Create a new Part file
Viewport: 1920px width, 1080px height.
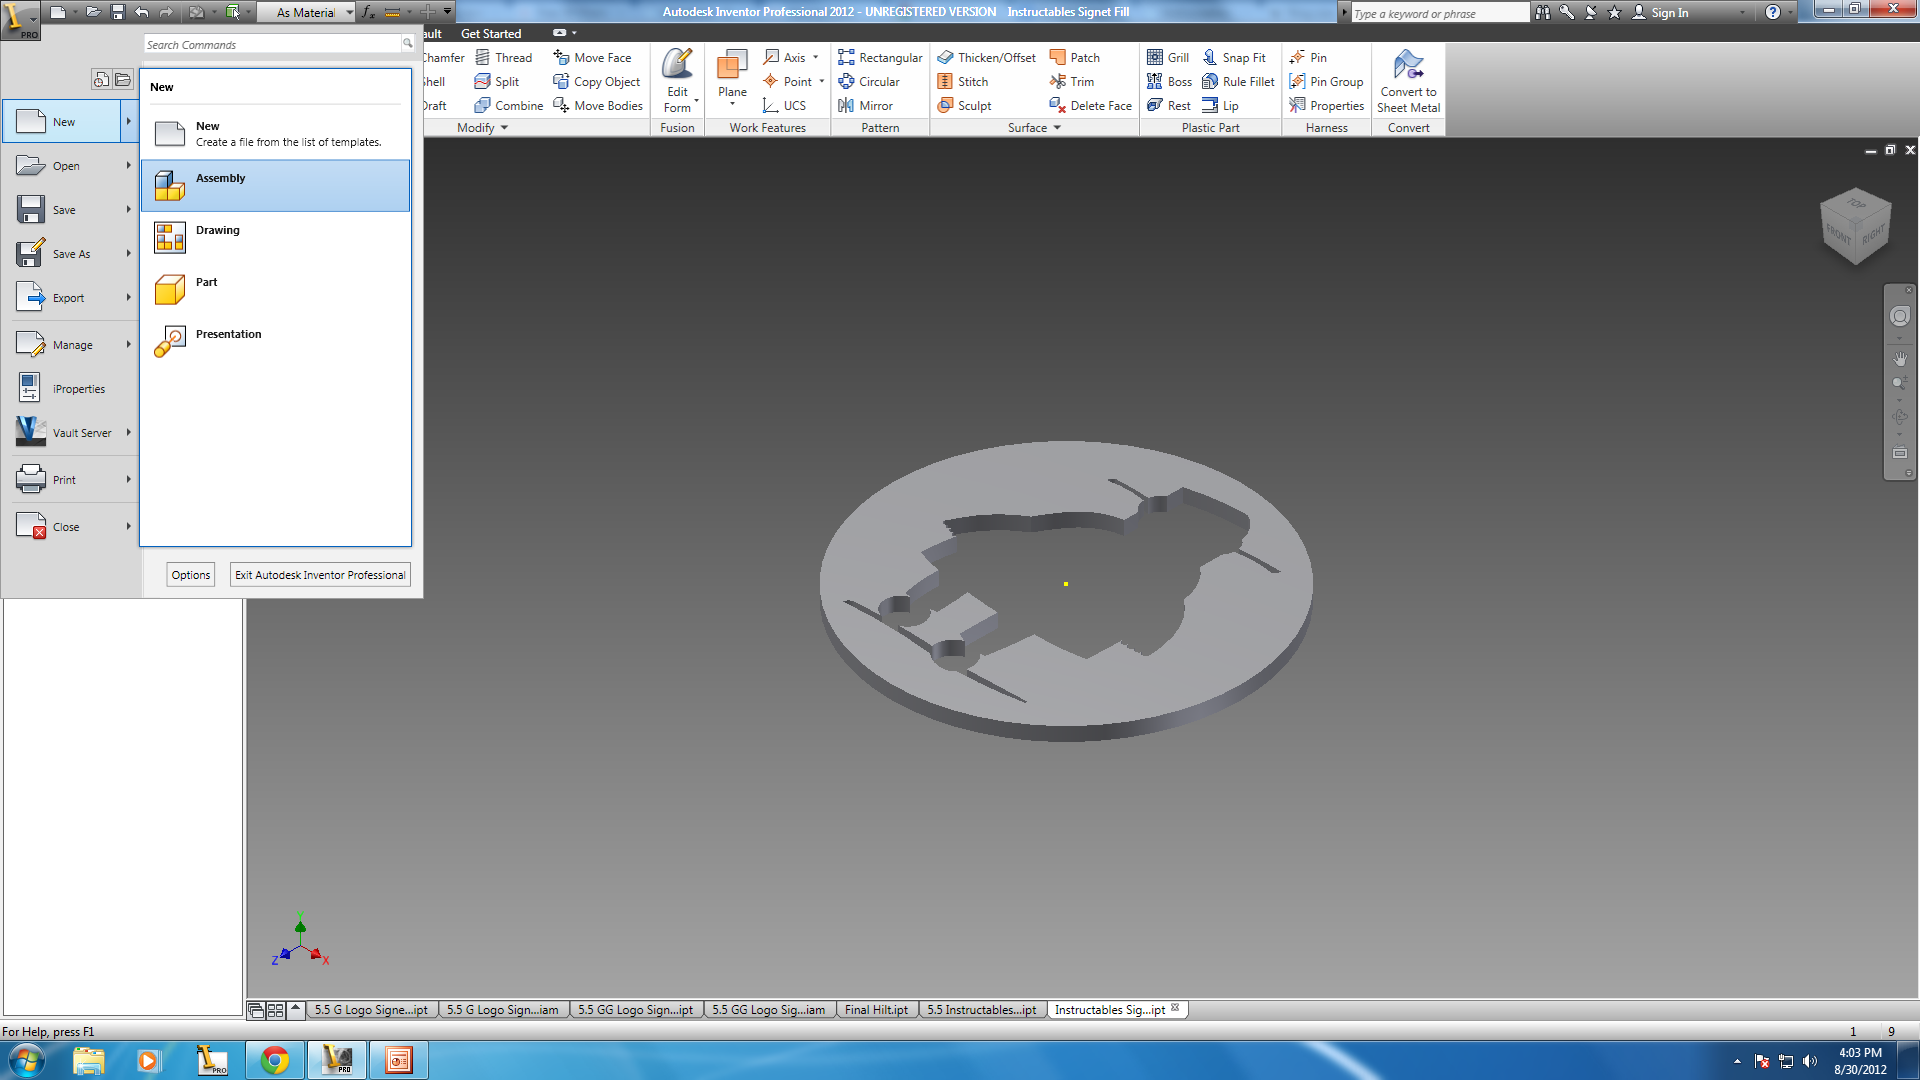click(275, 289)
